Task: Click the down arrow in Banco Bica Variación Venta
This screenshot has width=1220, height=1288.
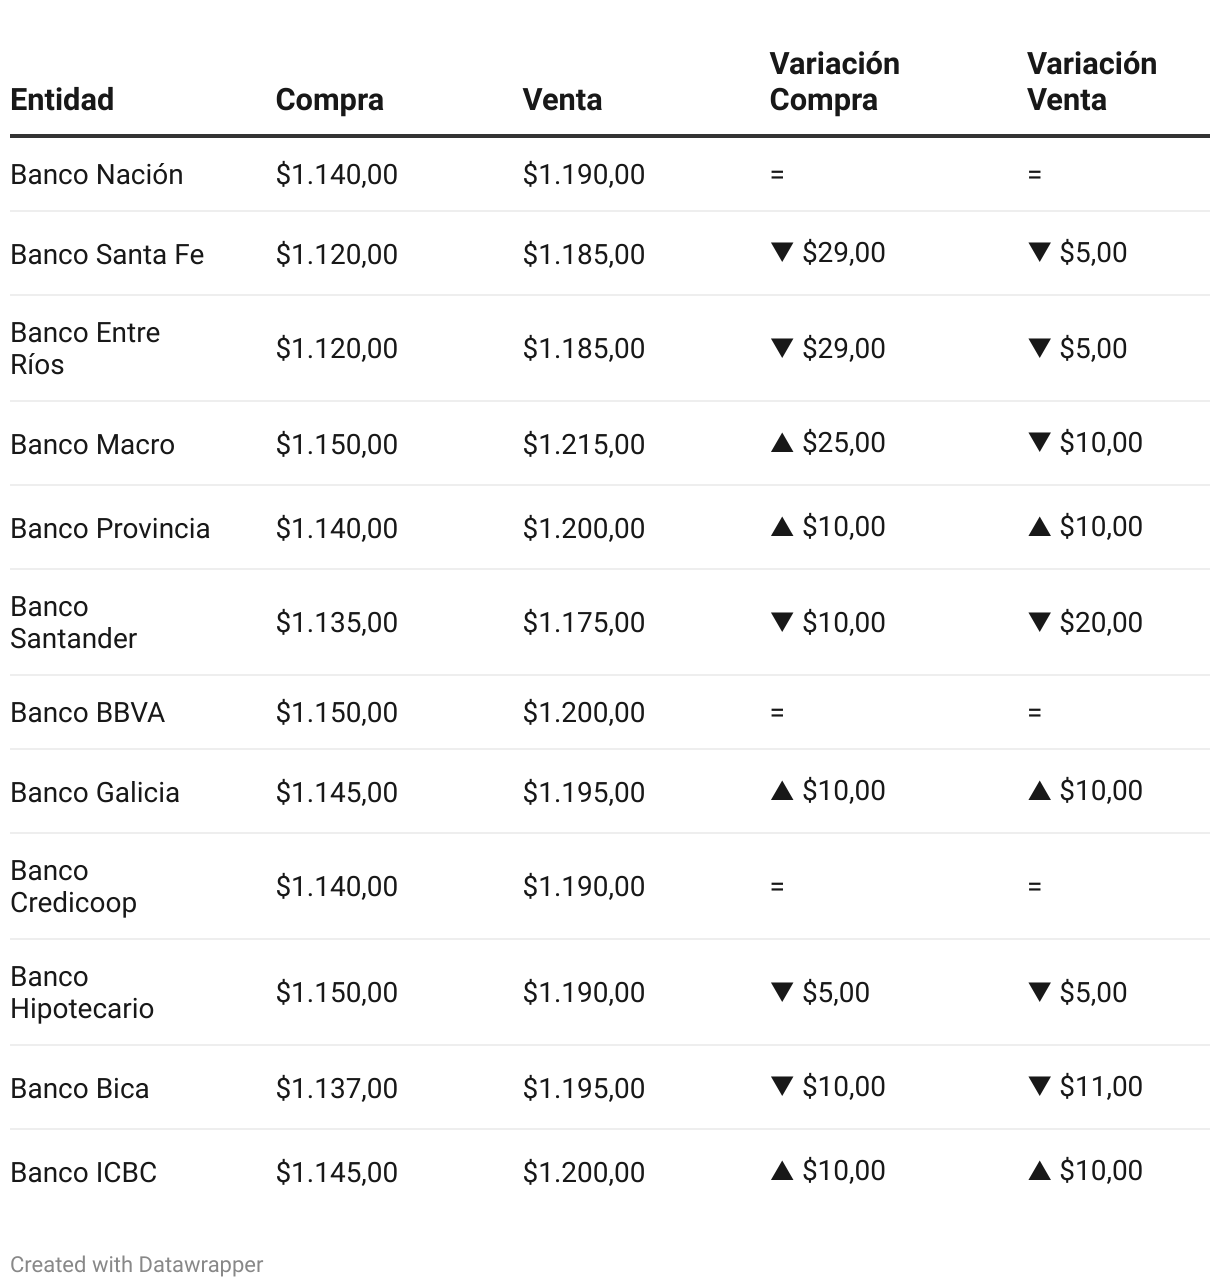Action: pos(1039,1086)
